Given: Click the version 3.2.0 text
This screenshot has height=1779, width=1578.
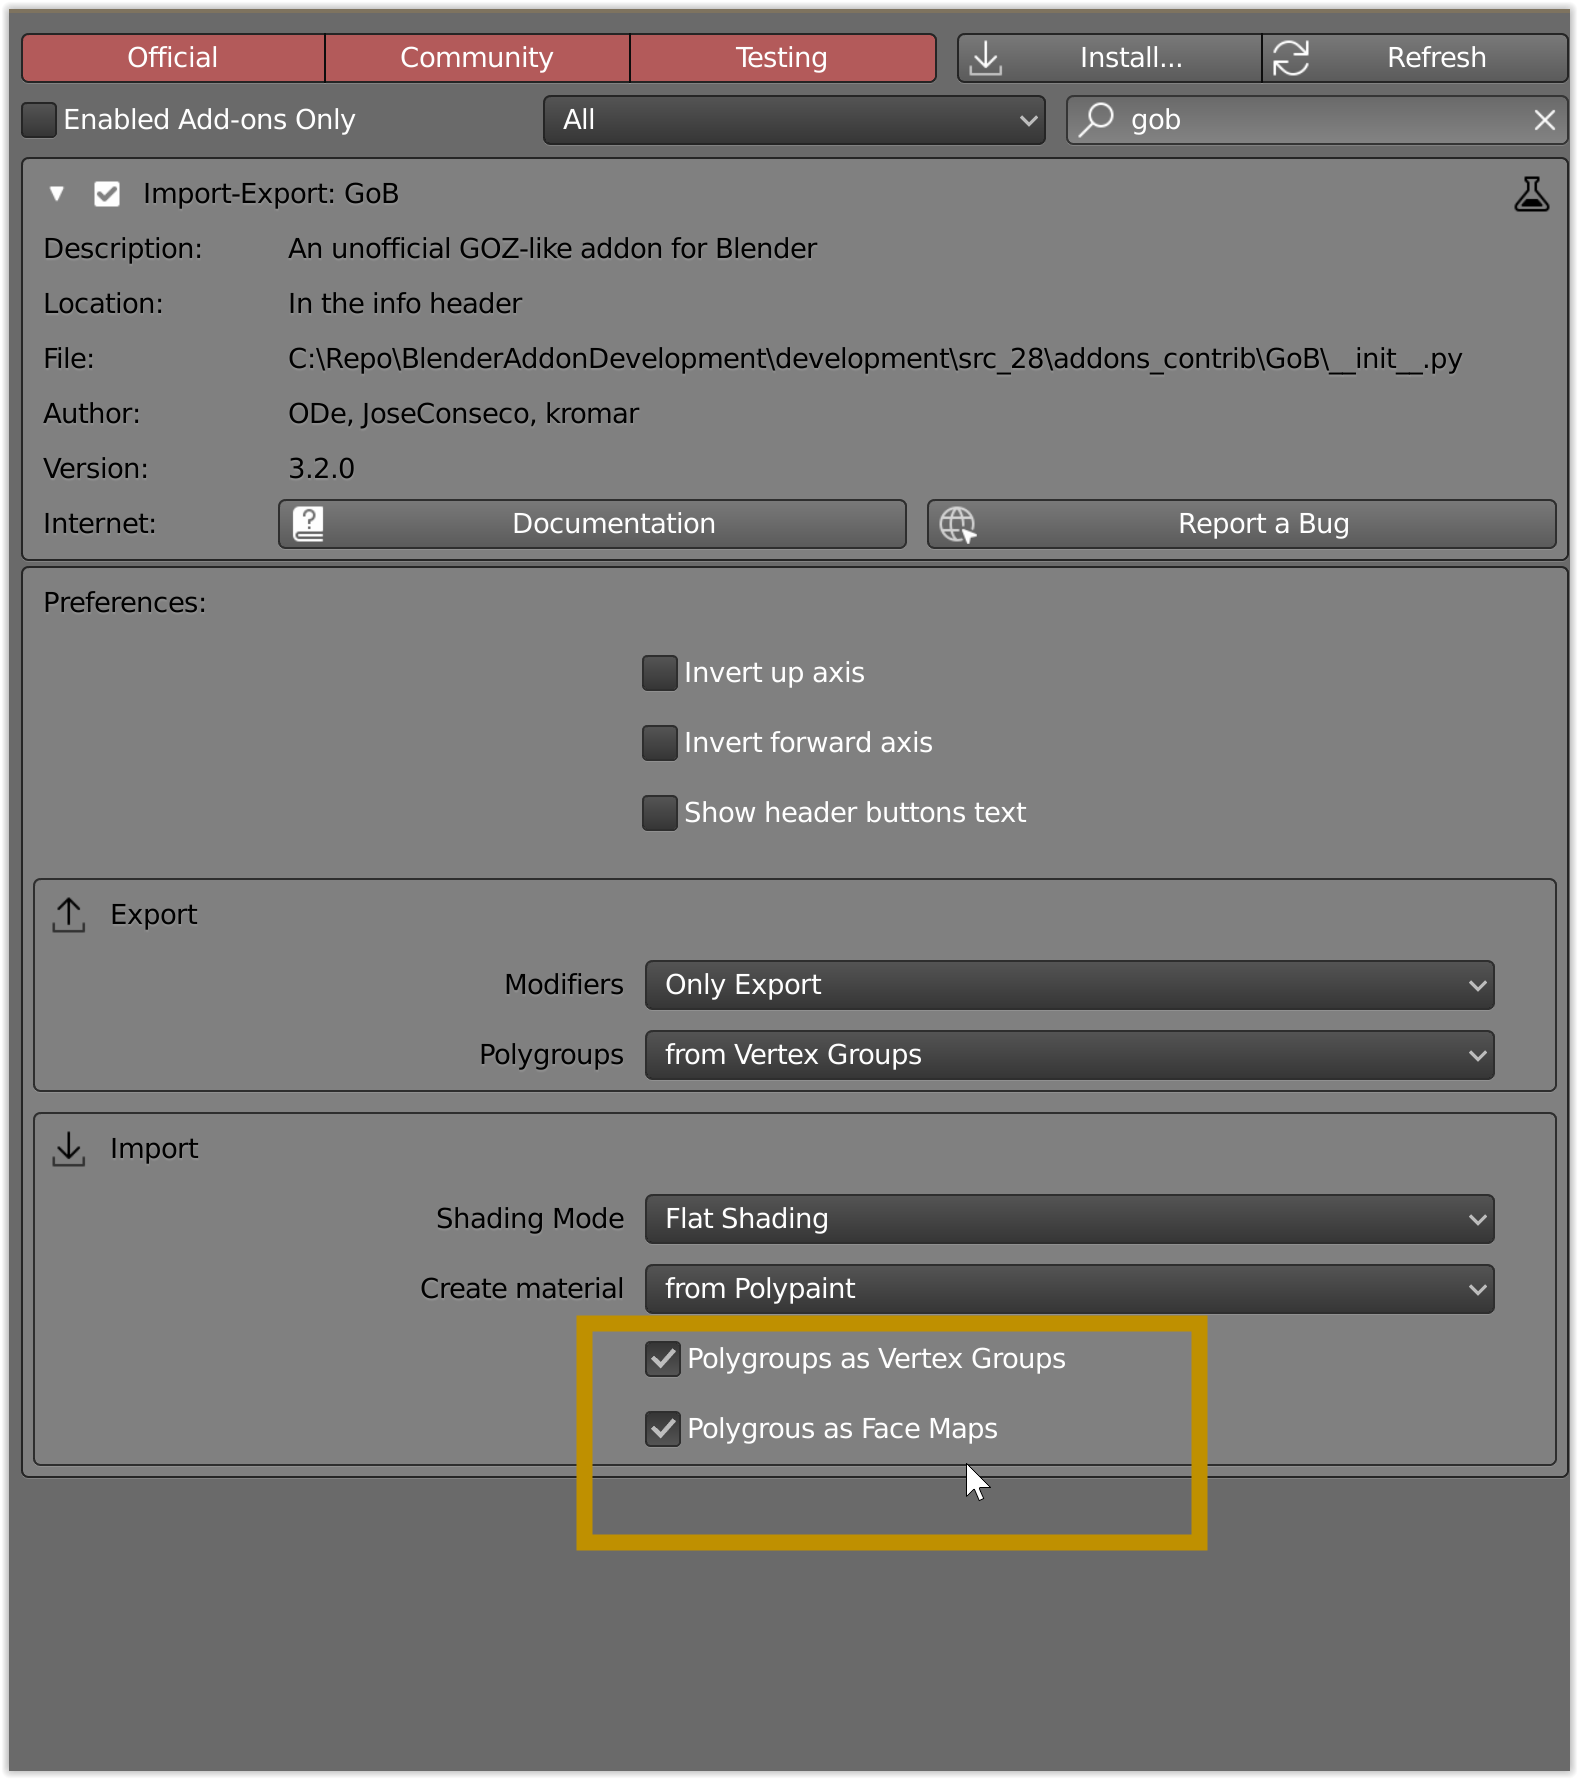Looking at the screenshot, I should coord(321,469).
